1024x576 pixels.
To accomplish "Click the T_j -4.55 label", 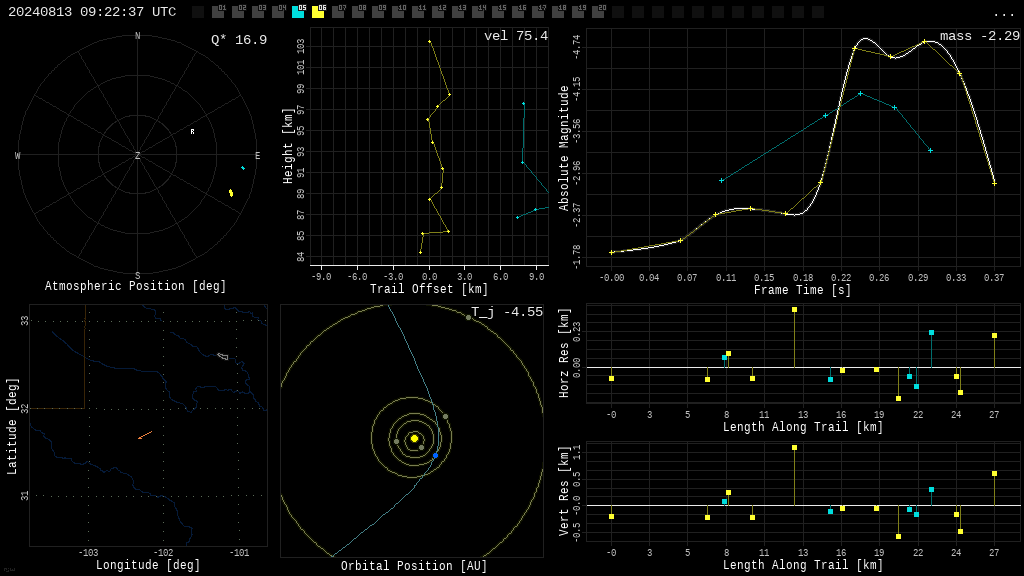I will (x=507, y=312).
